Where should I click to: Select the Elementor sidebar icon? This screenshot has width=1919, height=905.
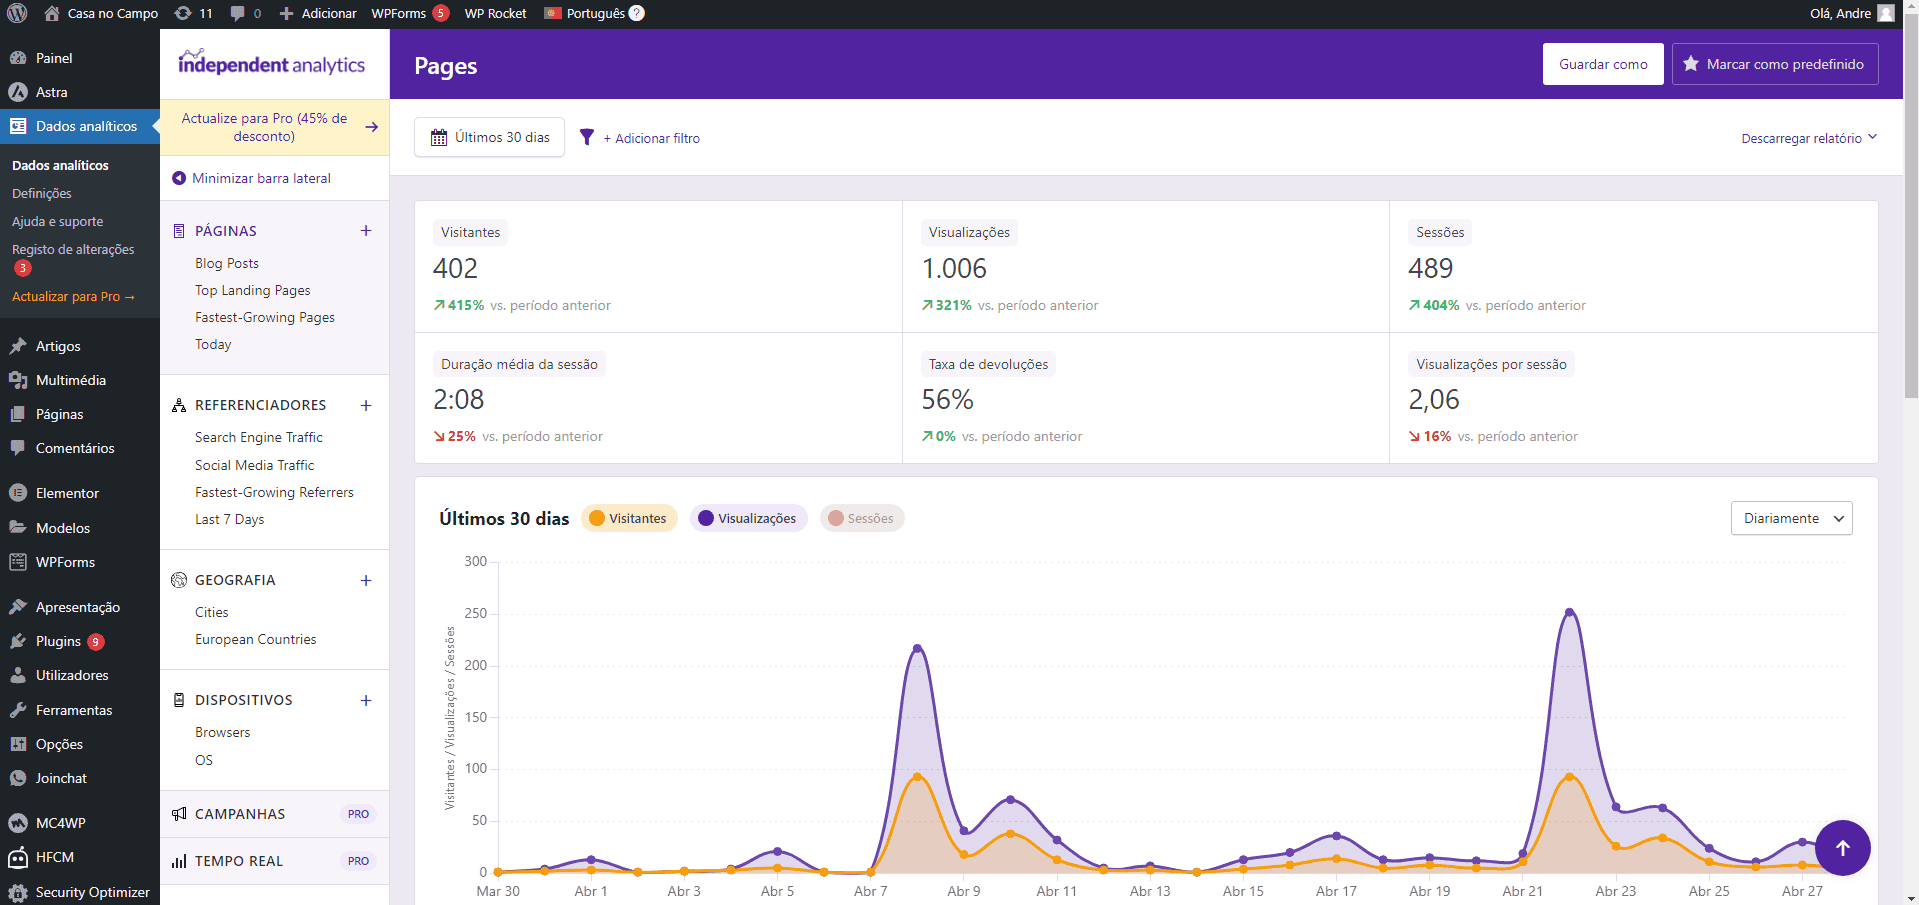pyautogui.click(x=18, y=492)
